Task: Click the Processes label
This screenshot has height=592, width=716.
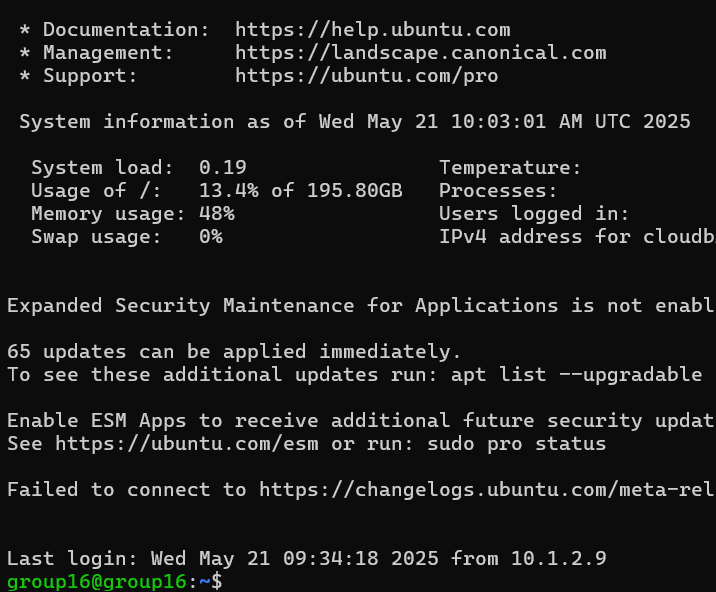Action: 498,190
